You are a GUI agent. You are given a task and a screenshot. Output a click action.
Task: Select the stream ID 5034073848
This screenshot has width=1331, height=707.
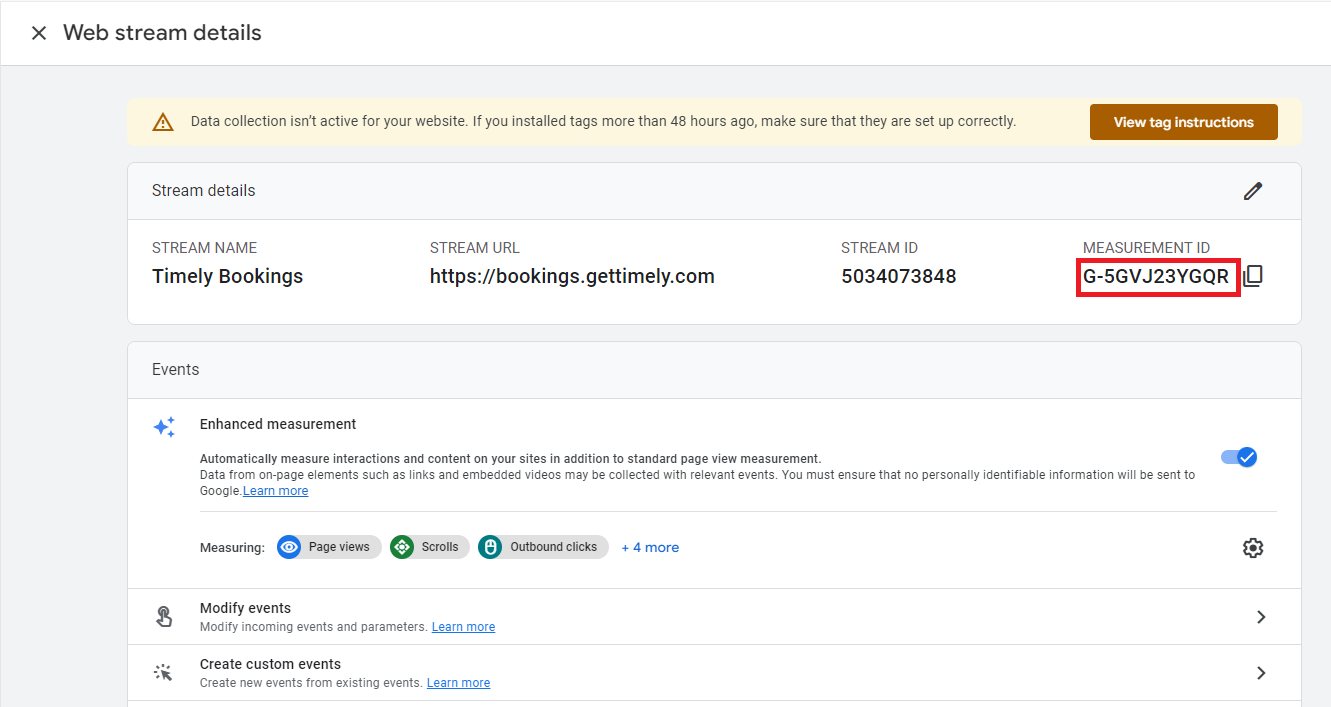click(x=898, y=277)
